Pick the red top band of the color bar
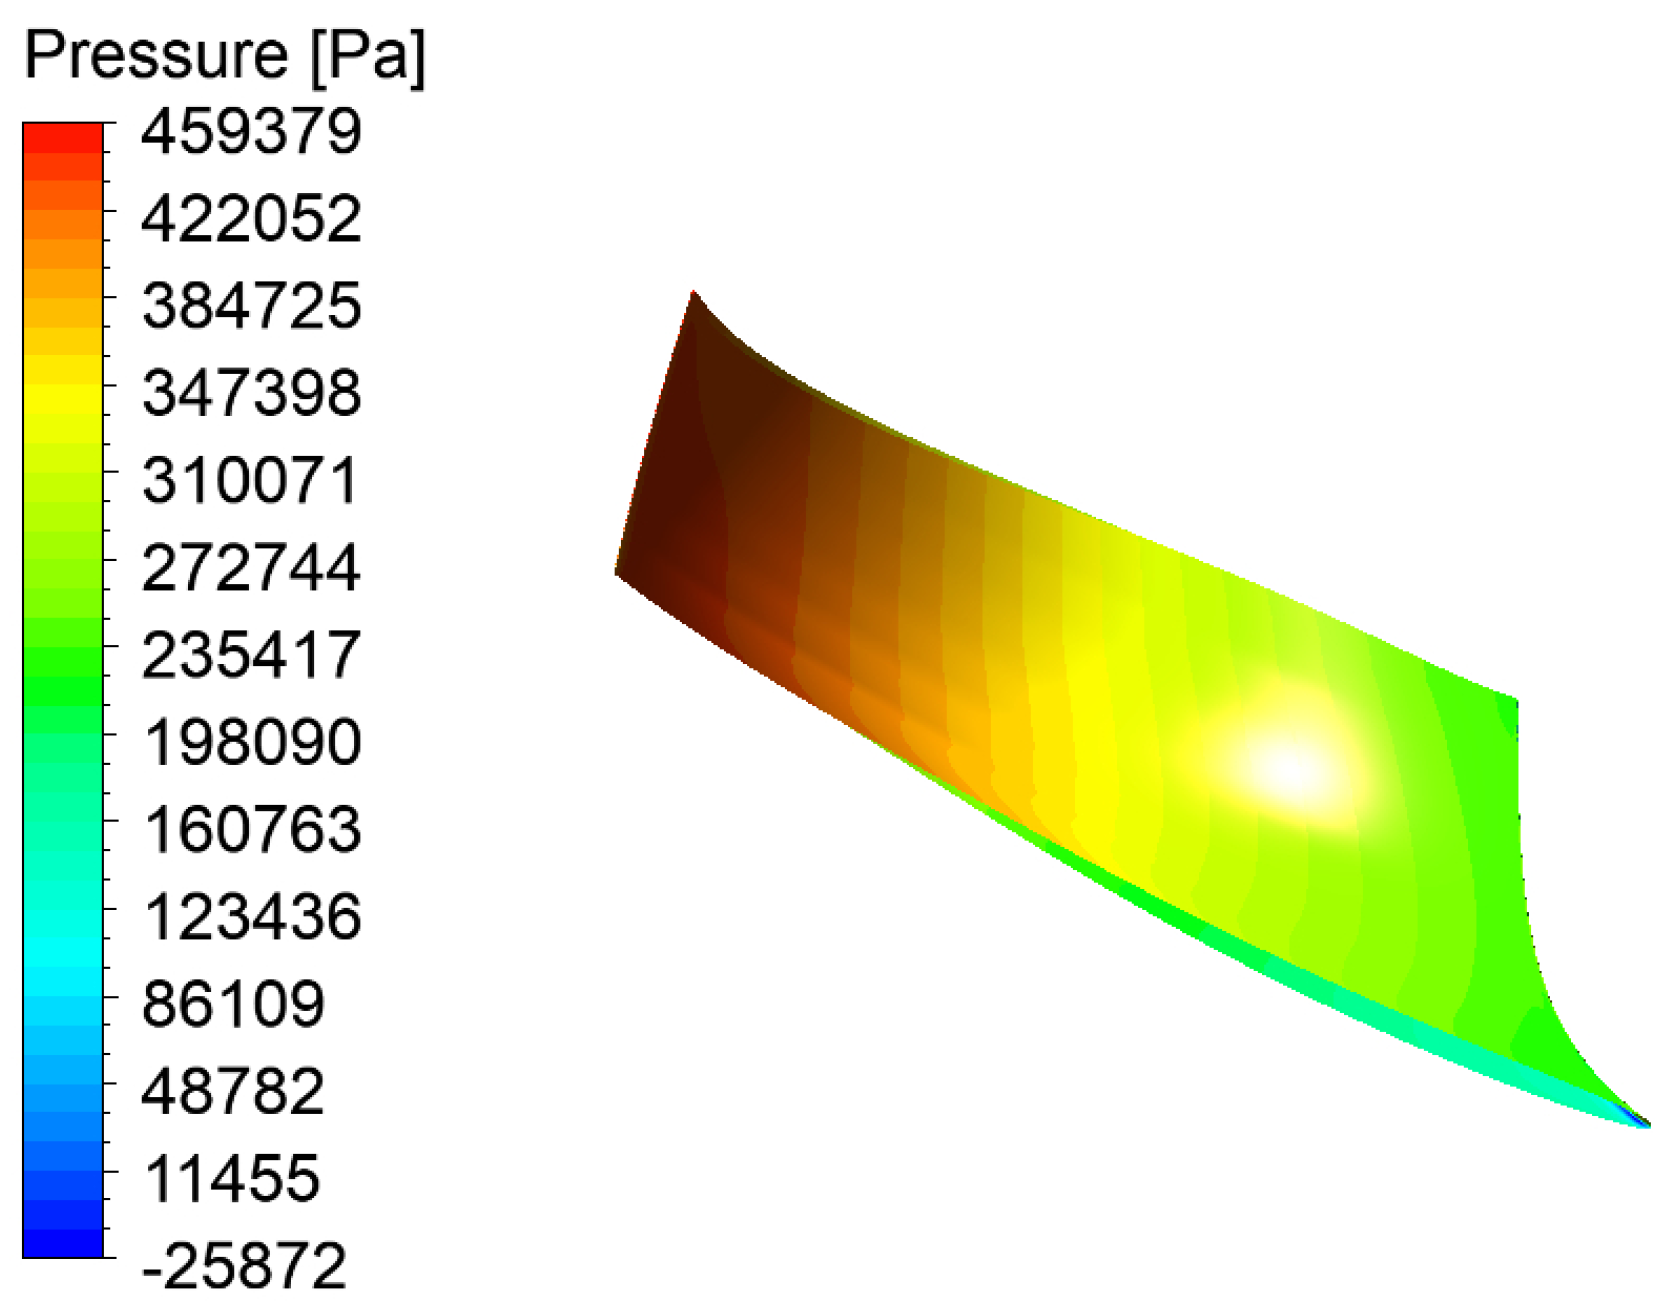1676x1312 pixels. click(62, 137)
